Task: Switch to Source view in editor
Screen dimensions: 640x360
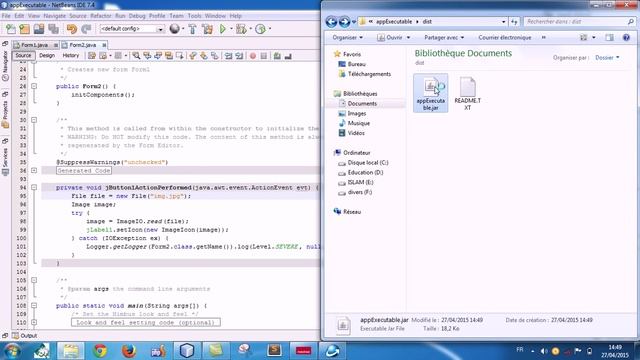Action: (23, 56)
